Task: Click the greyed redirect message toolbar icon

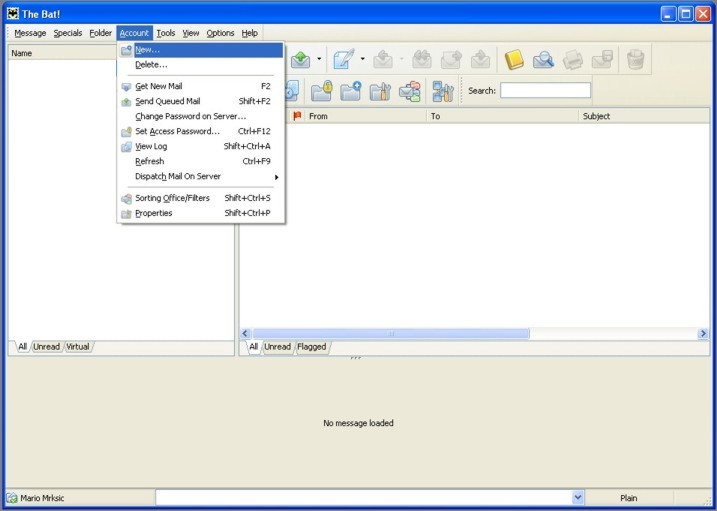Action: click(x=481, y=59)
